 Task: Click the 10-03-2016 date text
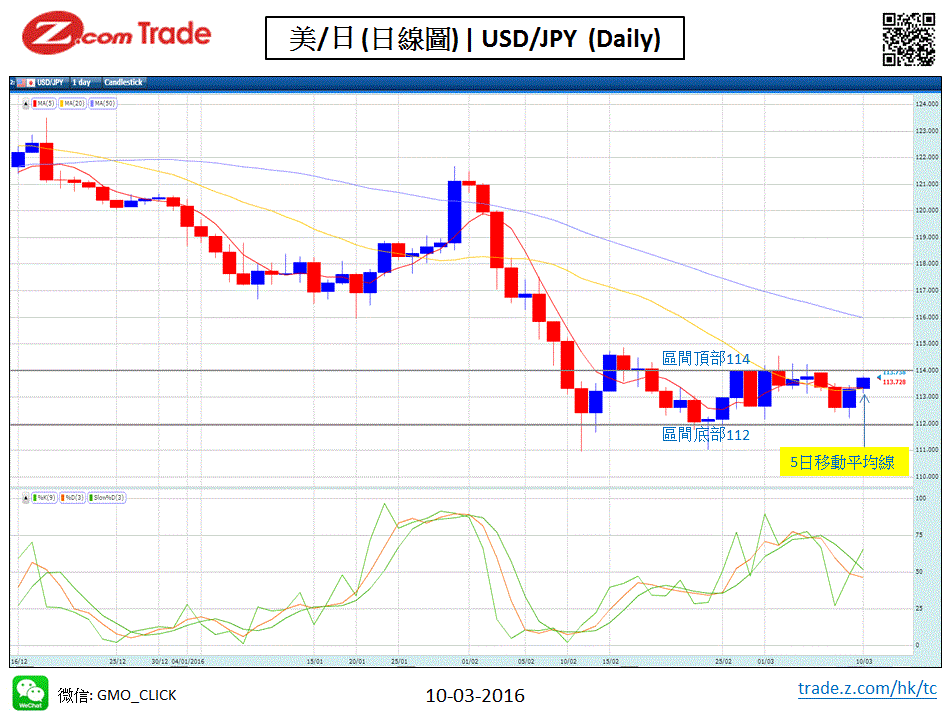point(475,696)
